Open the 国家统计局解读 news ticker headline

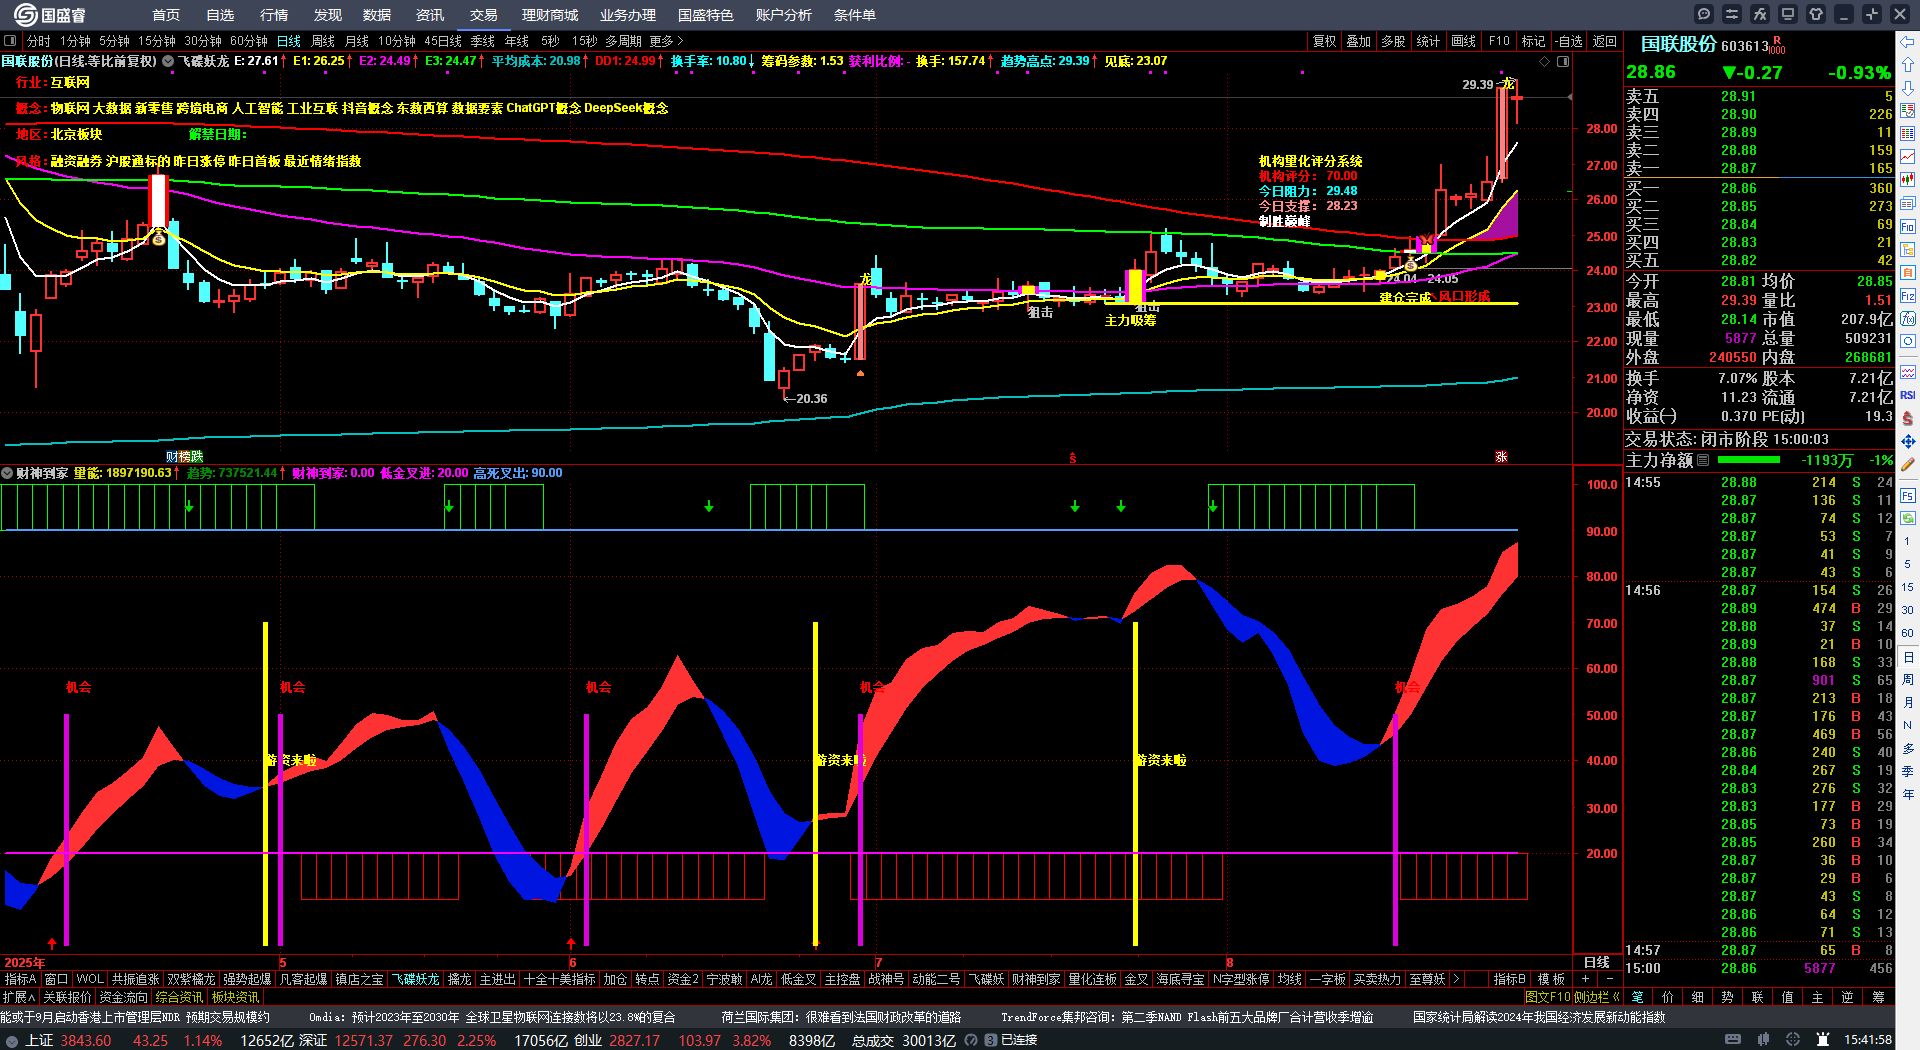[1539, 1017]
